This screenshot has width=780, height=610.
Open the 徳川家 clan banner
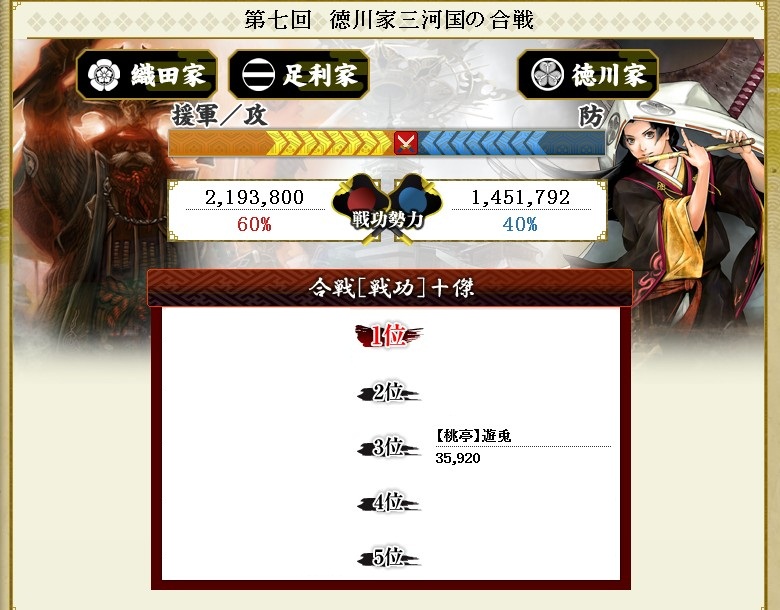click(x=588, y=75)
